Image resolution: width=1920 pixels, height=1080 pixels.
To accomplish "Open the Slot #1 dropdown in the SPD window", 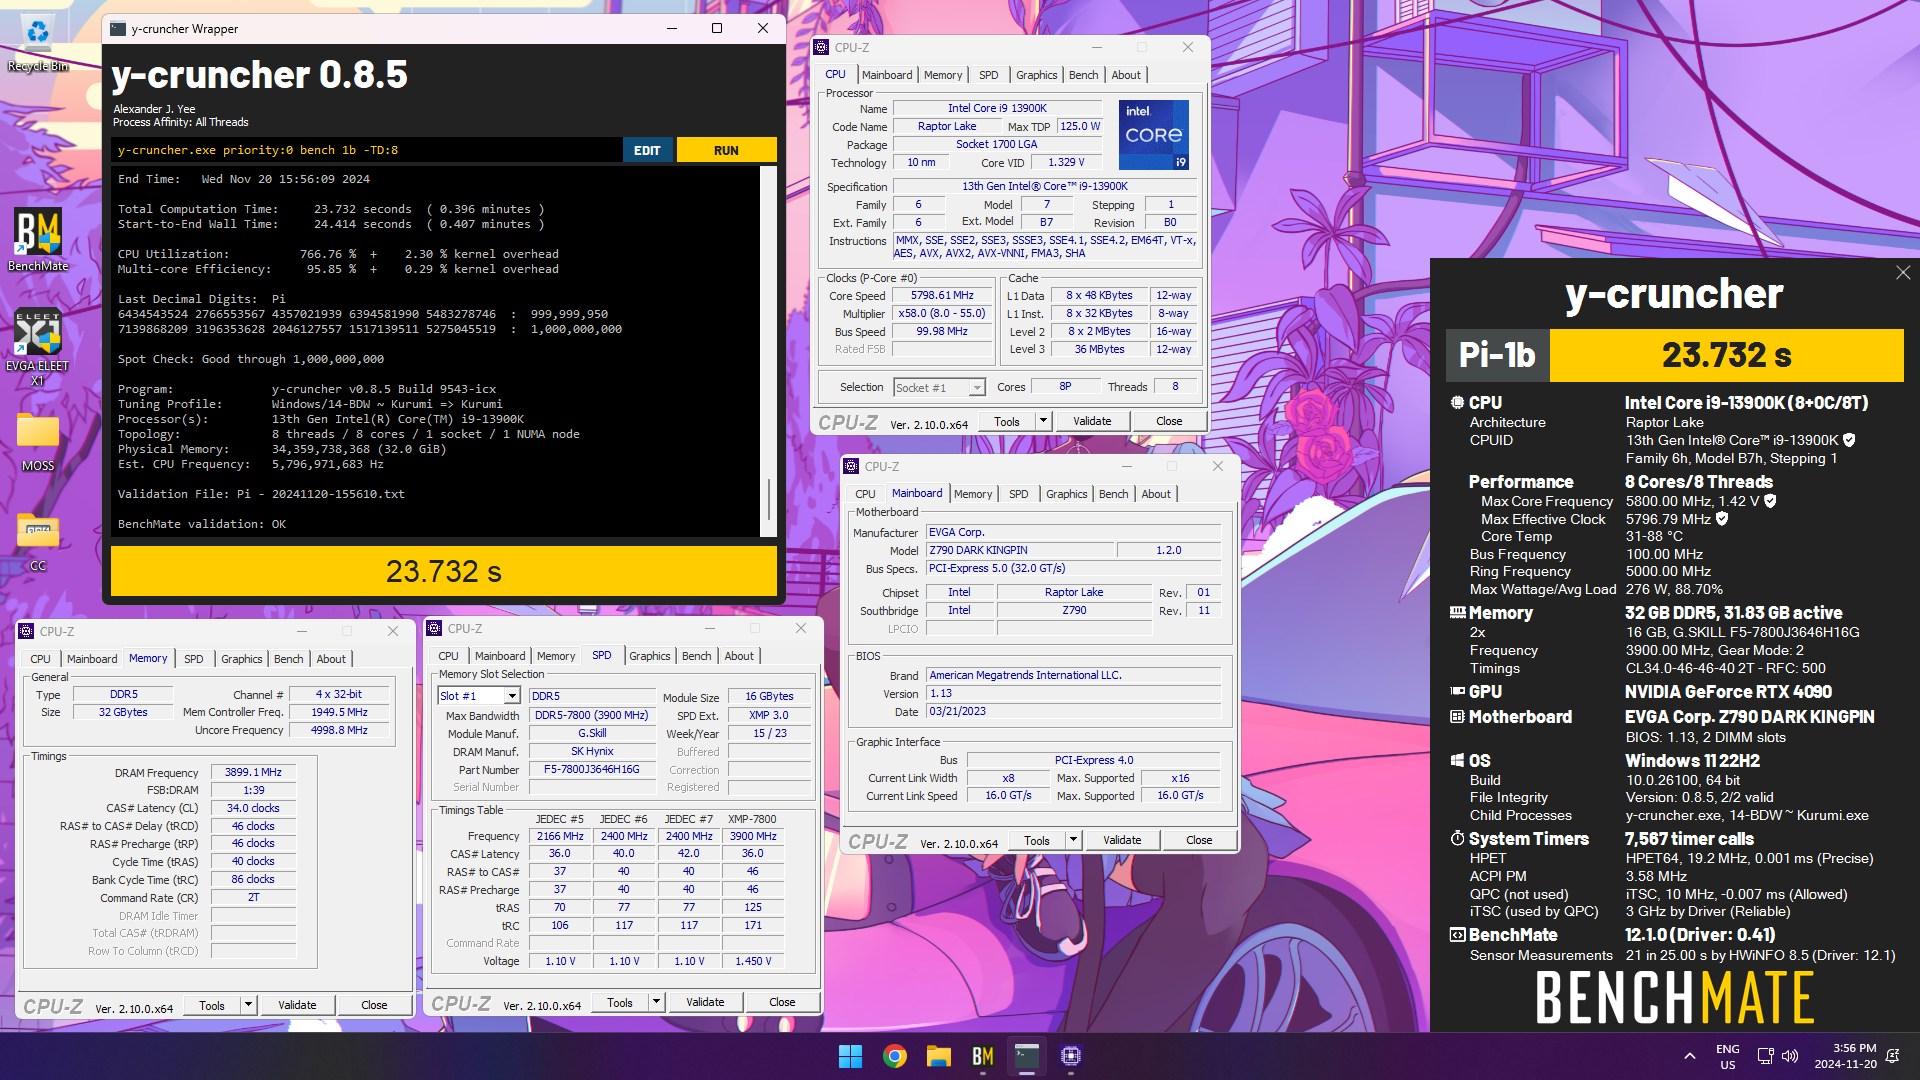I will pos(479,696).
